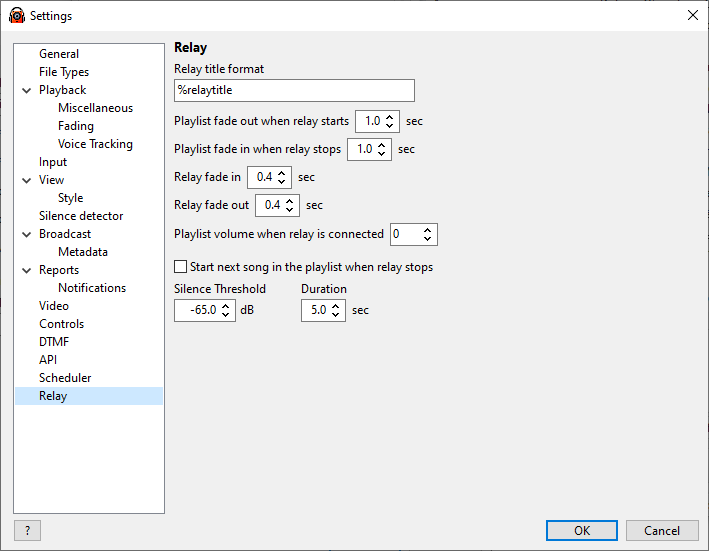This screenshot has width=709, height=551.
Task: Increase playlist volume when relay is connected
Action: click(x=427, y=230)
